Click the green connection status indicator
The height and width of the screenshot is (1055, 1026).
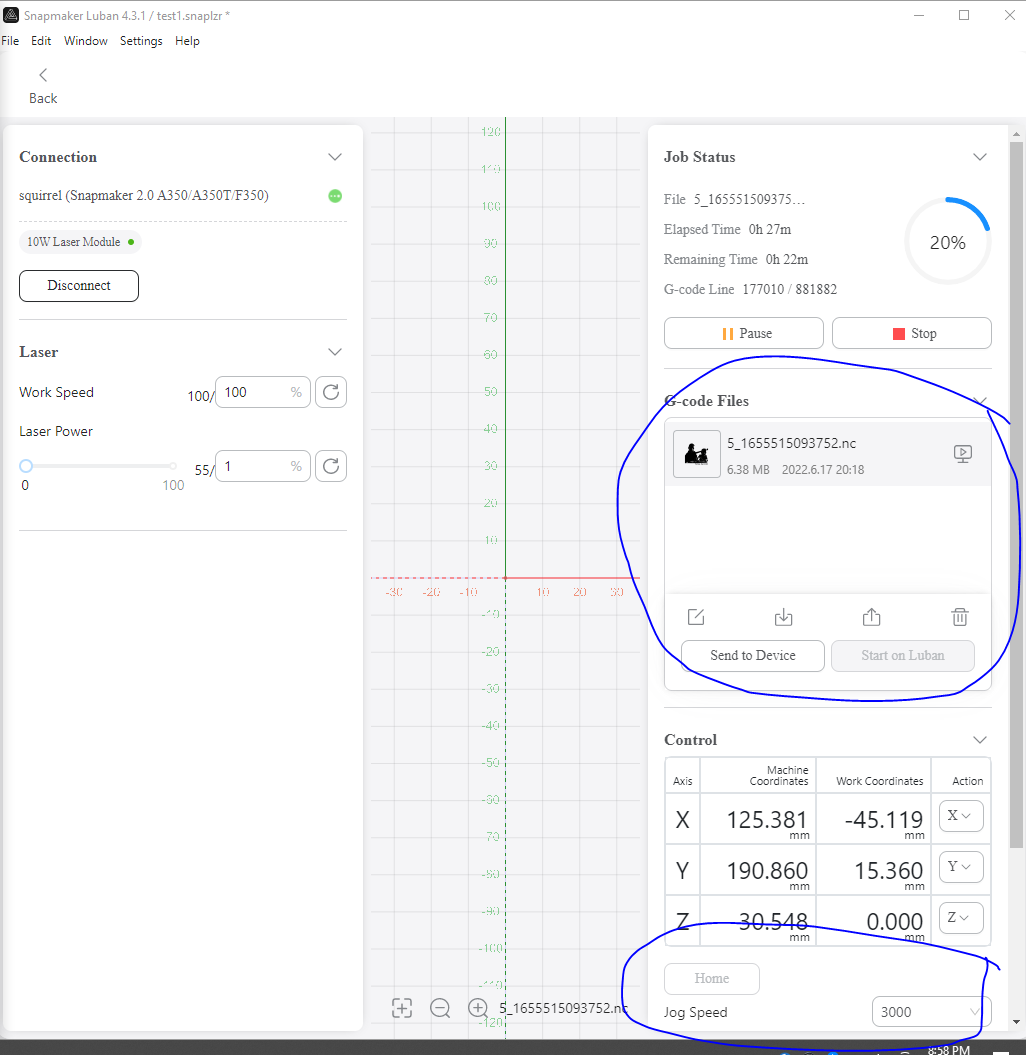335,196
